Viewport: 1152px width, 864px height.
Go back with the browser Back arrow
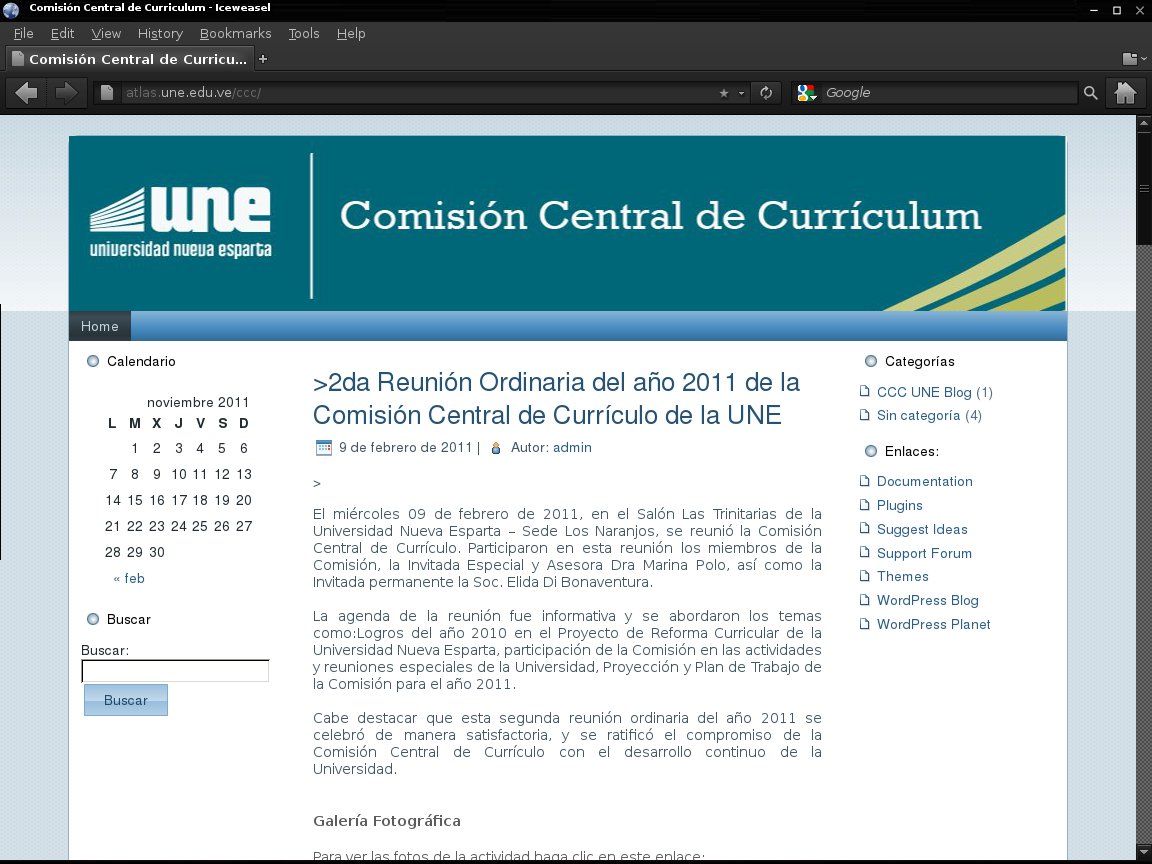tap(27, 93)
